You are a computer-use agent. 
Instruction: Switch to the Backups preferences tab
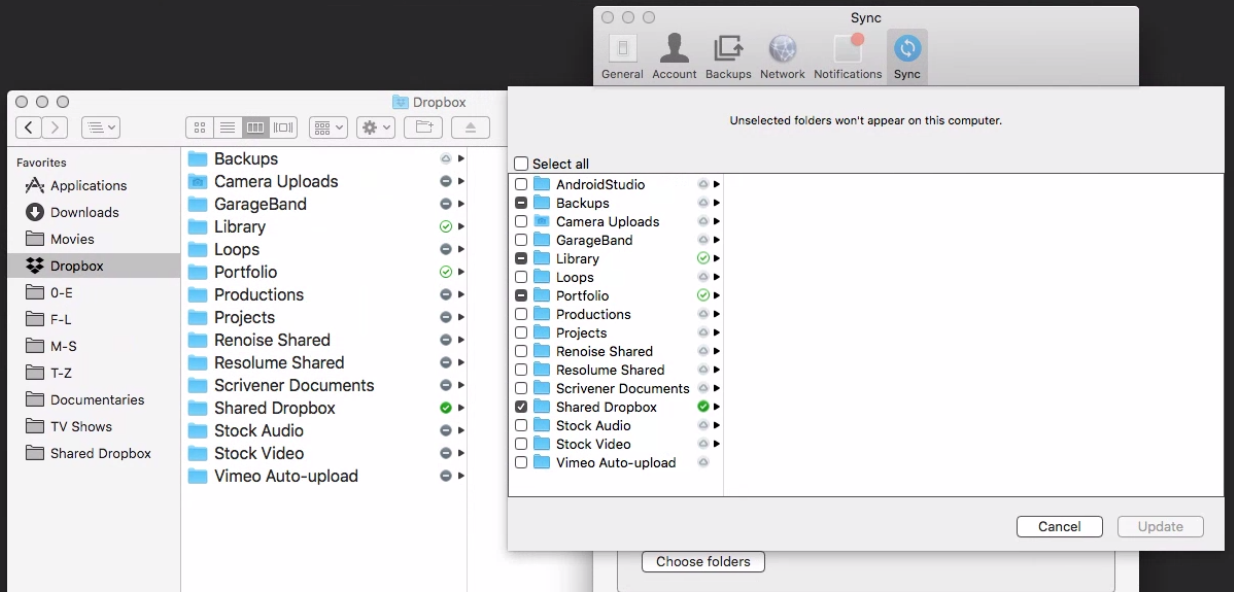[x=728, y=57]
